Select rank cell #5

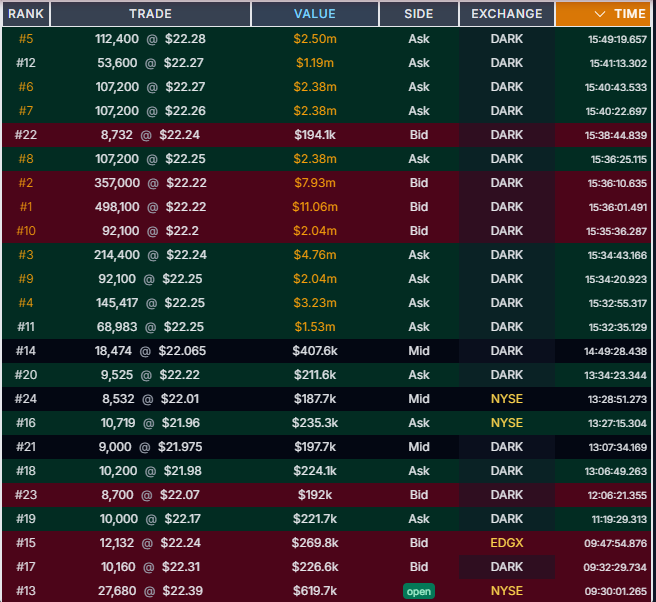pyautogui.click(x=26, y=39)
